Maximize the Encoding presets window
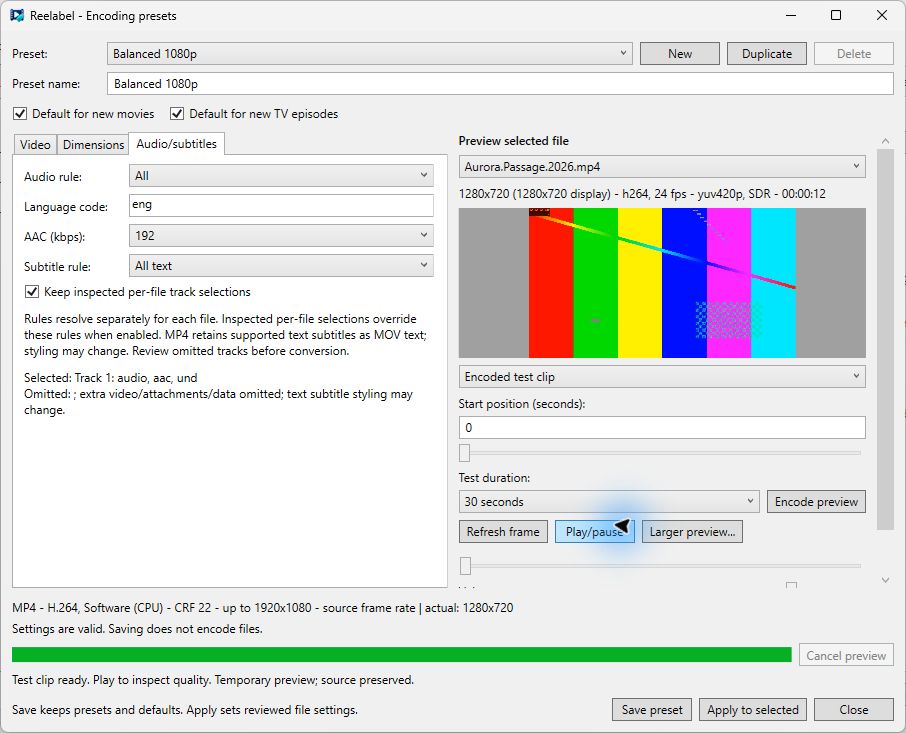Image resolution: width=906 pixels, height=733 pixels. pyautogui.click(x=836, y=16)
